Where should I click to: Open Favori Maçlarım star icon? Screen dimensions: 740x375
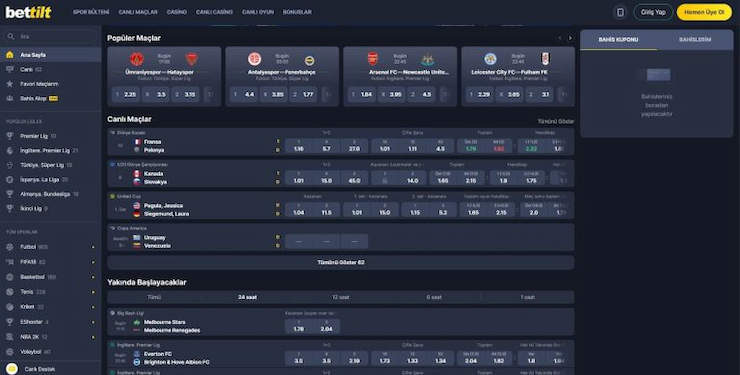pyautogui.click(x=9, y=84)
